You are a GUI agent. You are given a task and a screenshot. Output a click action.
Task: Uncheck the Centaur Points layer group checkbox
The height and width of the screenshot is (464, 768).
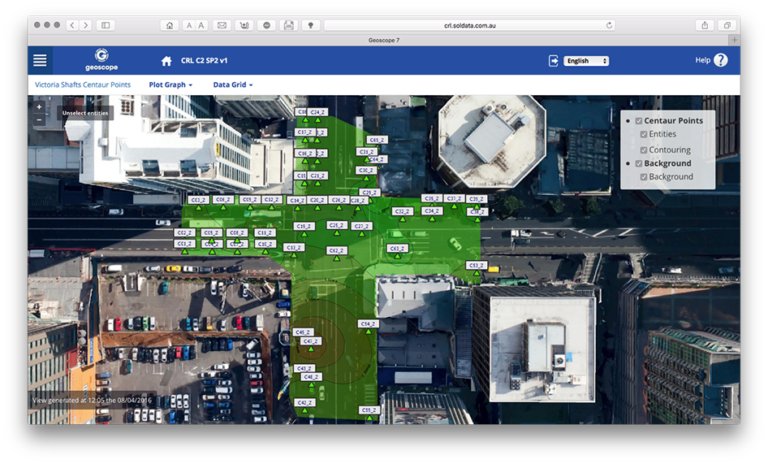[x=639, y=121]
